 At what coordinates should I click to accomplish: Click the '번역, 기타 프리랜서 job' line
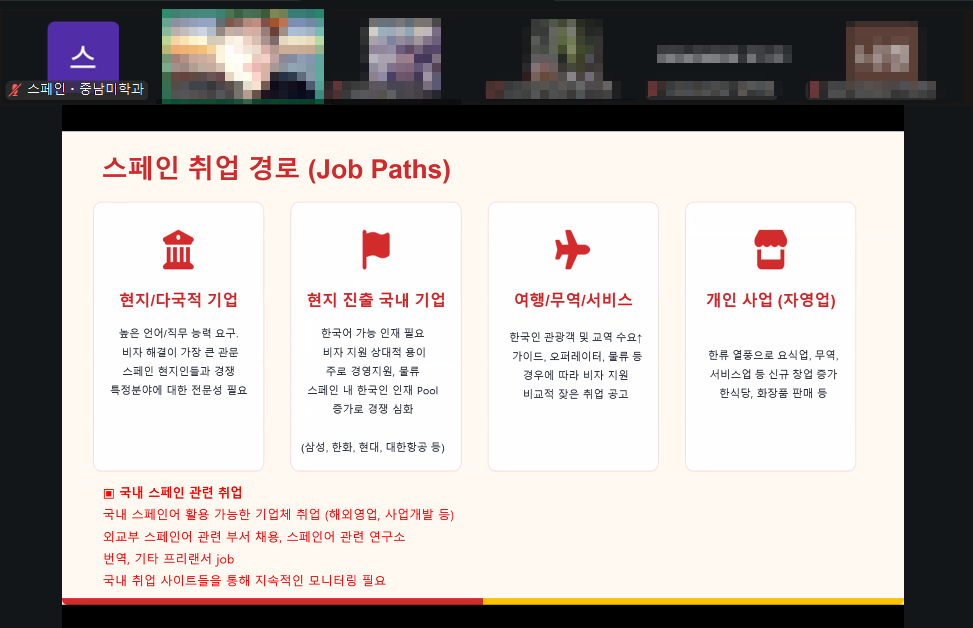(x=168, y=558)
